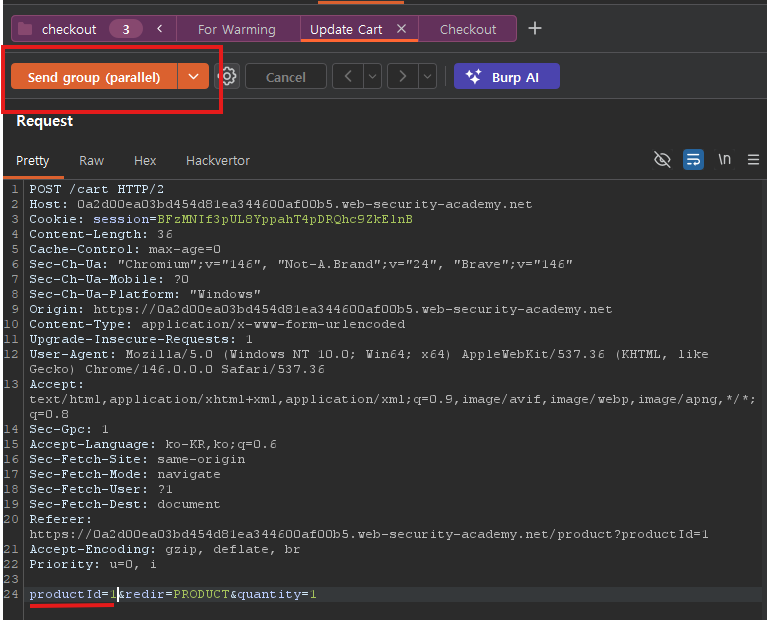
Task: Collapse the checkout tab group chevron
Action: point(160,29)
